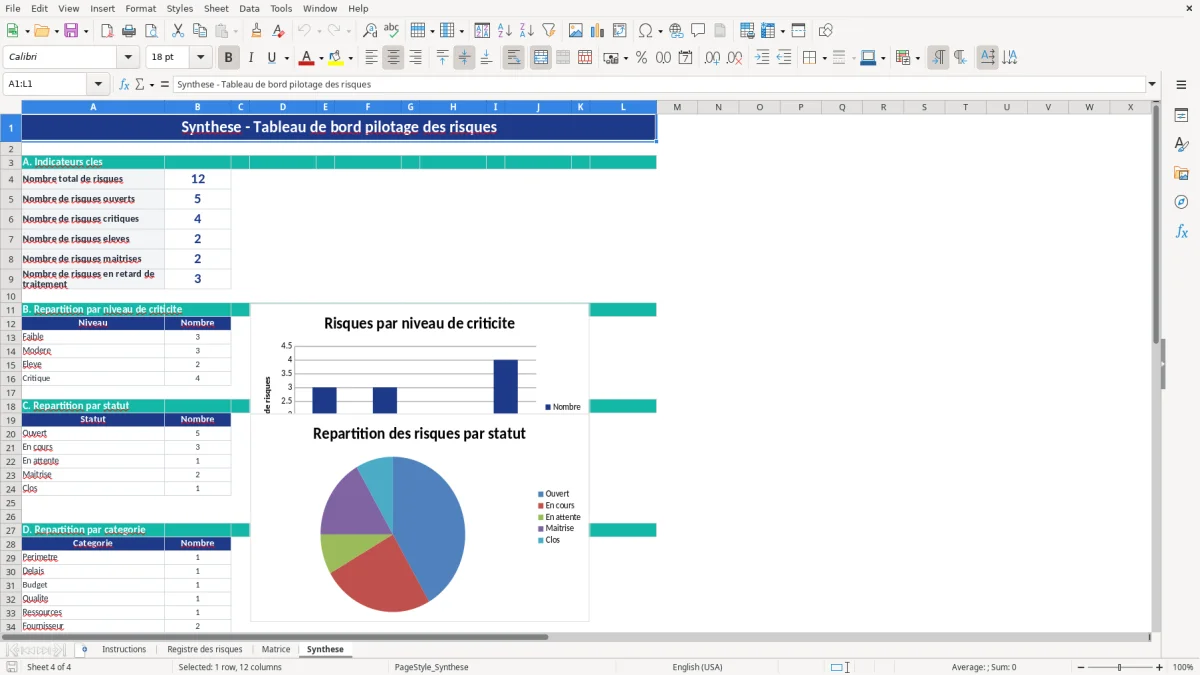Open the Draw functions shapes icon
The image size is (1200, 675).
[826, 31]
